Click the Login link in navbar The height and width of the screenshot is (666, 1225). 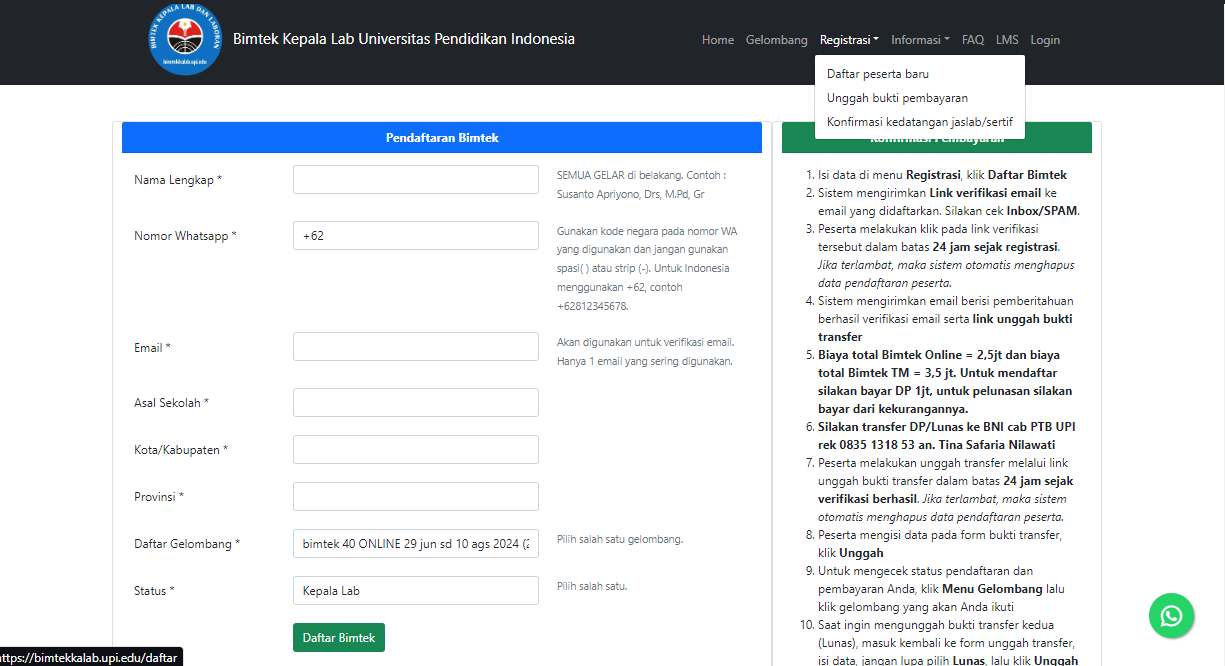pyautogui.click(x=1045, y=40)
